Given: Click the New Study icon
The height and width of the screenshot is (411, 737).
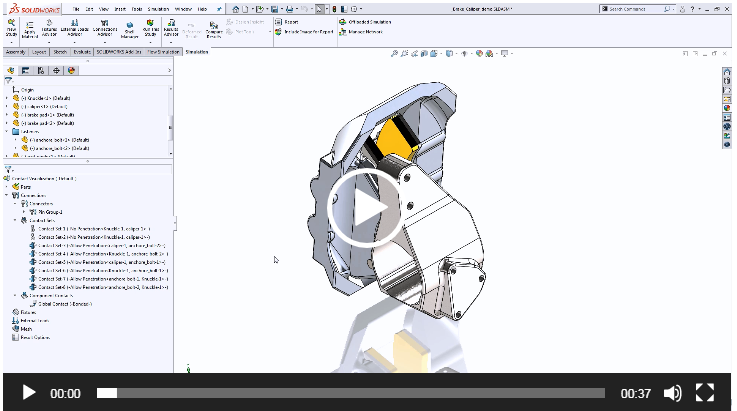Looking at the screenshot, I should point(11,27).
